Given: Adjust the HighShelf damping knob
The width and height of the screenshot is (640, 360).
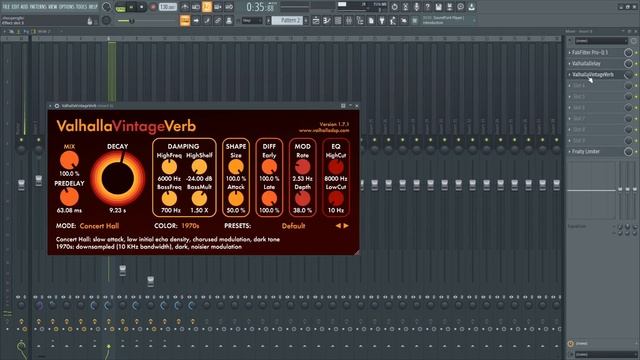Looking at the screenshot, I should click(199, 167).
